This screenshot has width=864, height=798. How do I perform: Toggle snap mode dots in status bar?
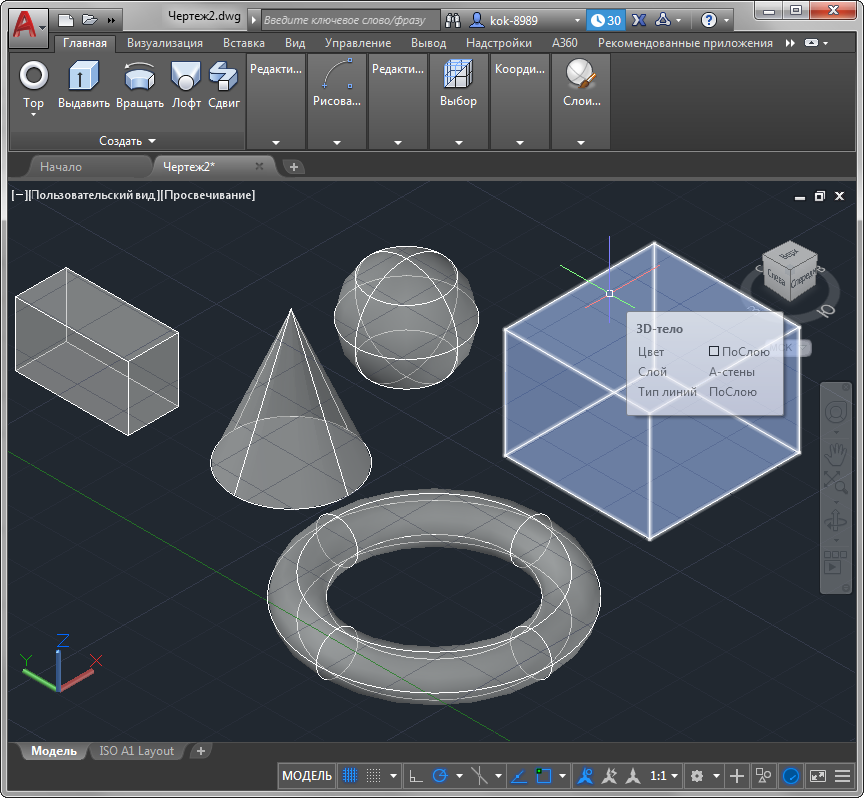tap(373, 776)
